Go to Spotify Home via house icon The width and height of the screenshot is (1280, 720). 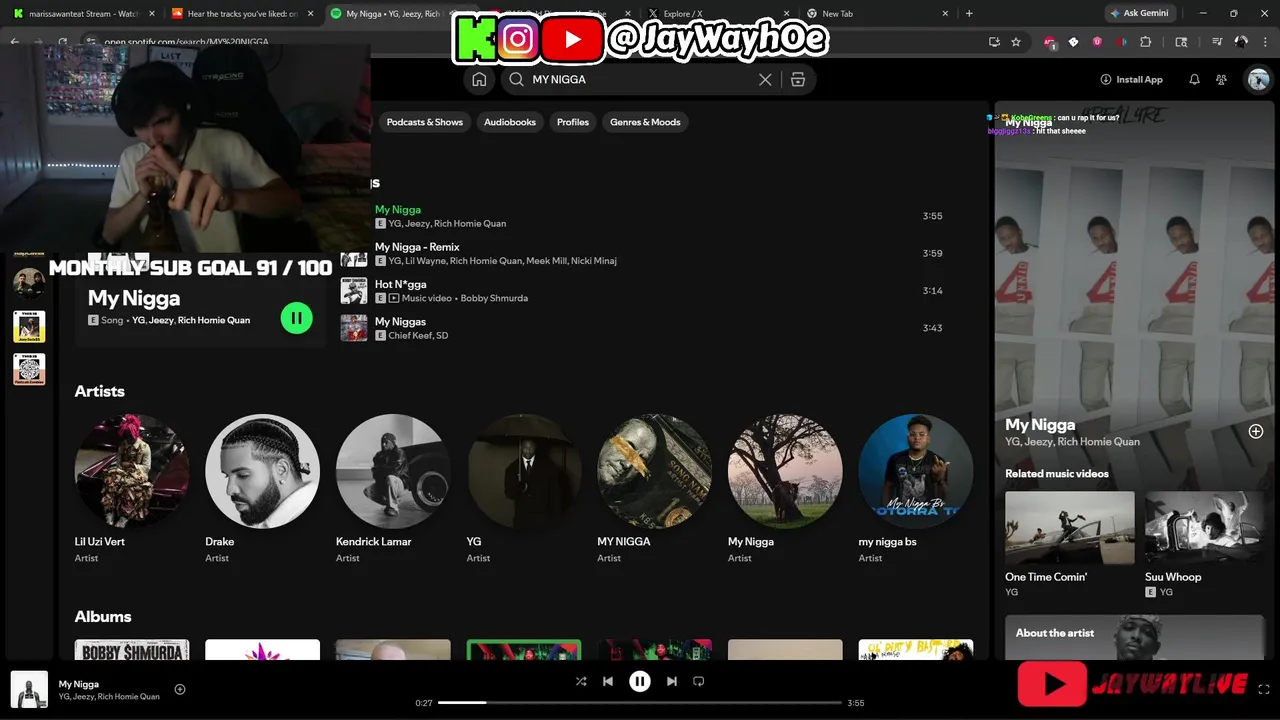tap(479, 79)
